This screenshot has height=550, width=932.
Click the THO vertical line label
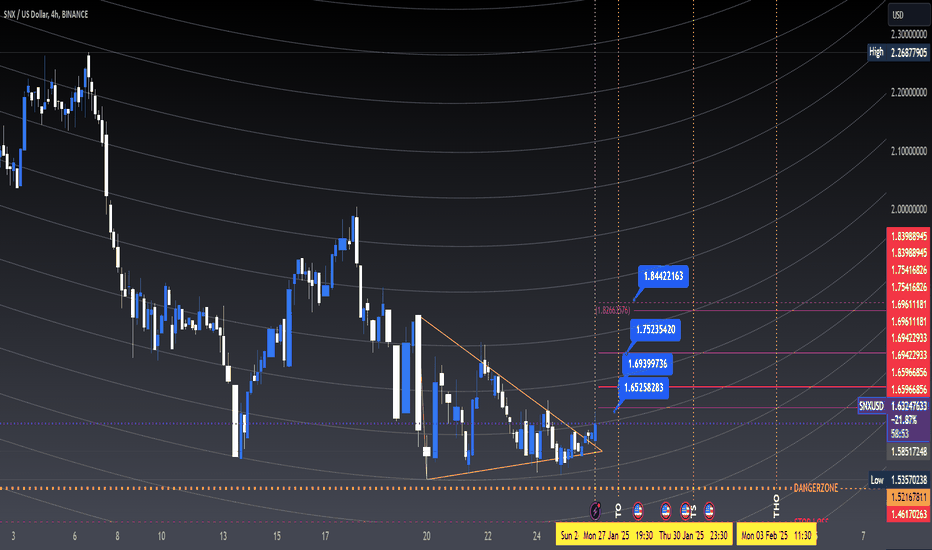776,505
